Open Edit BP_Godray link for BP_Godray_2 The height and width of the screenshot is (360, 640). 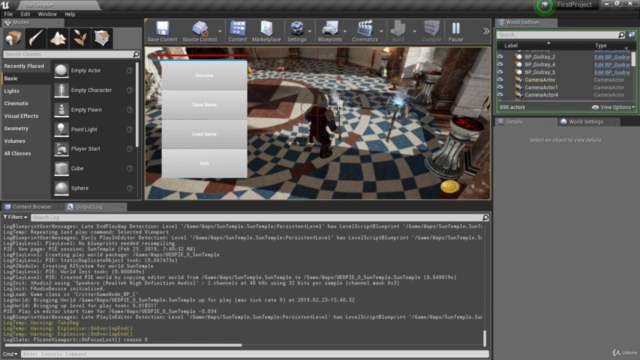[612, 57]
